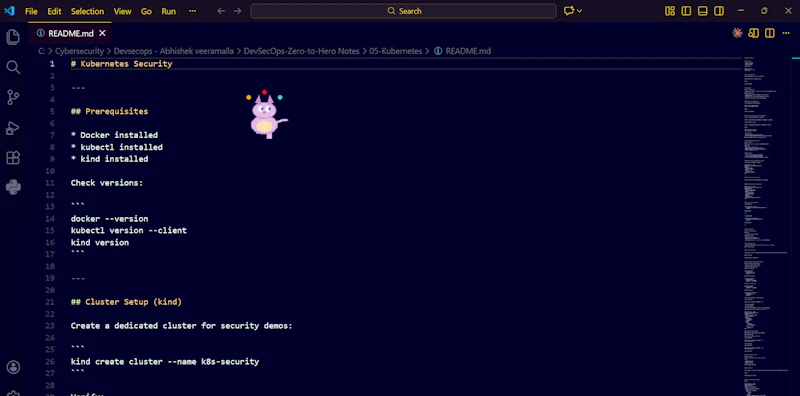
Task: Open the File menu
Action: coord(31,11)
